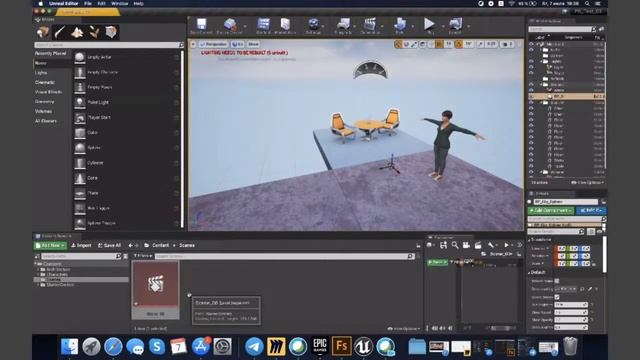Click the Save Current toolbar icon

point(201,24)
